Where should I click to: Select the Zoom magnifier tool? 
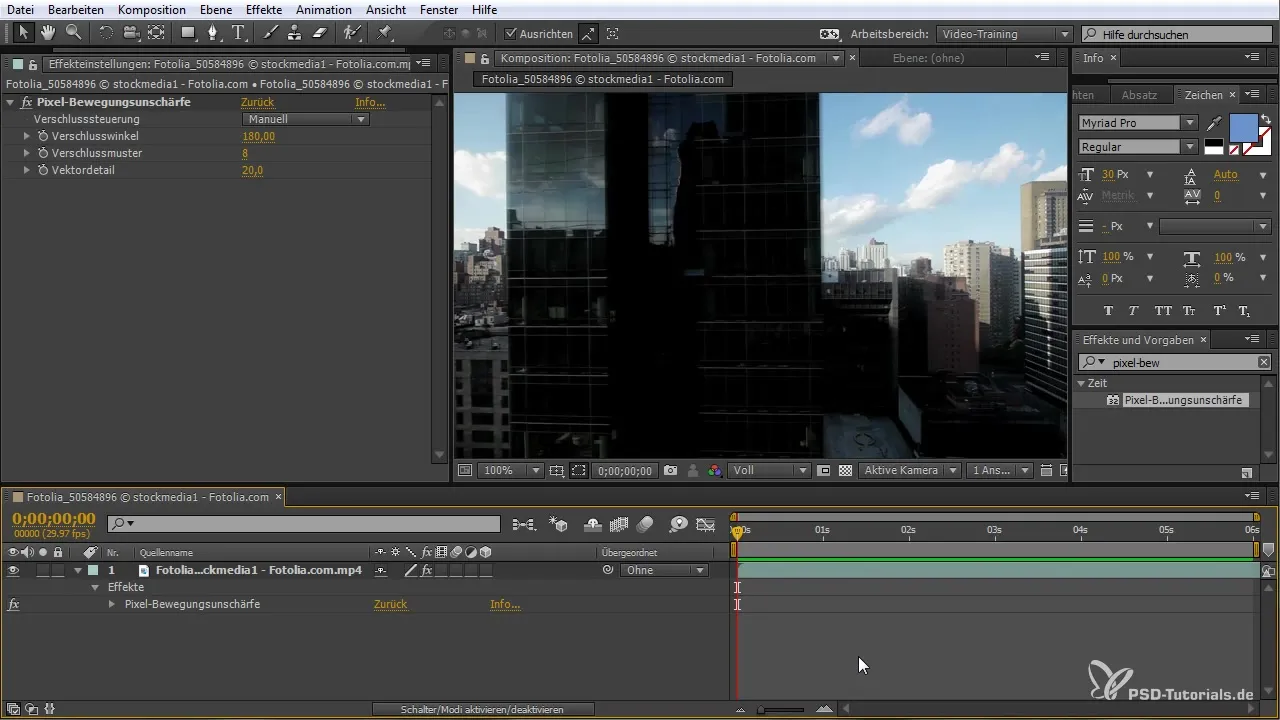pyautogui.click(x=73, y=33)
